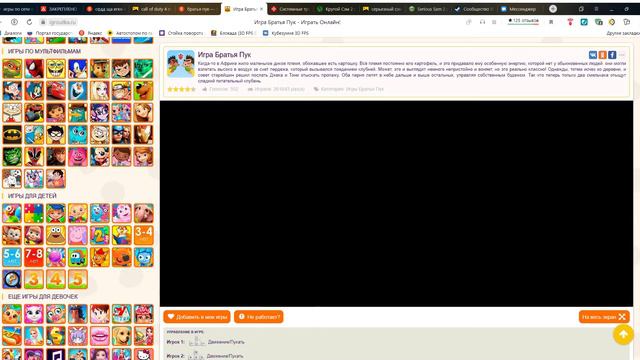Click the 'Не работает?' button
Screen dimensions: 640x360
coord(259,317)
